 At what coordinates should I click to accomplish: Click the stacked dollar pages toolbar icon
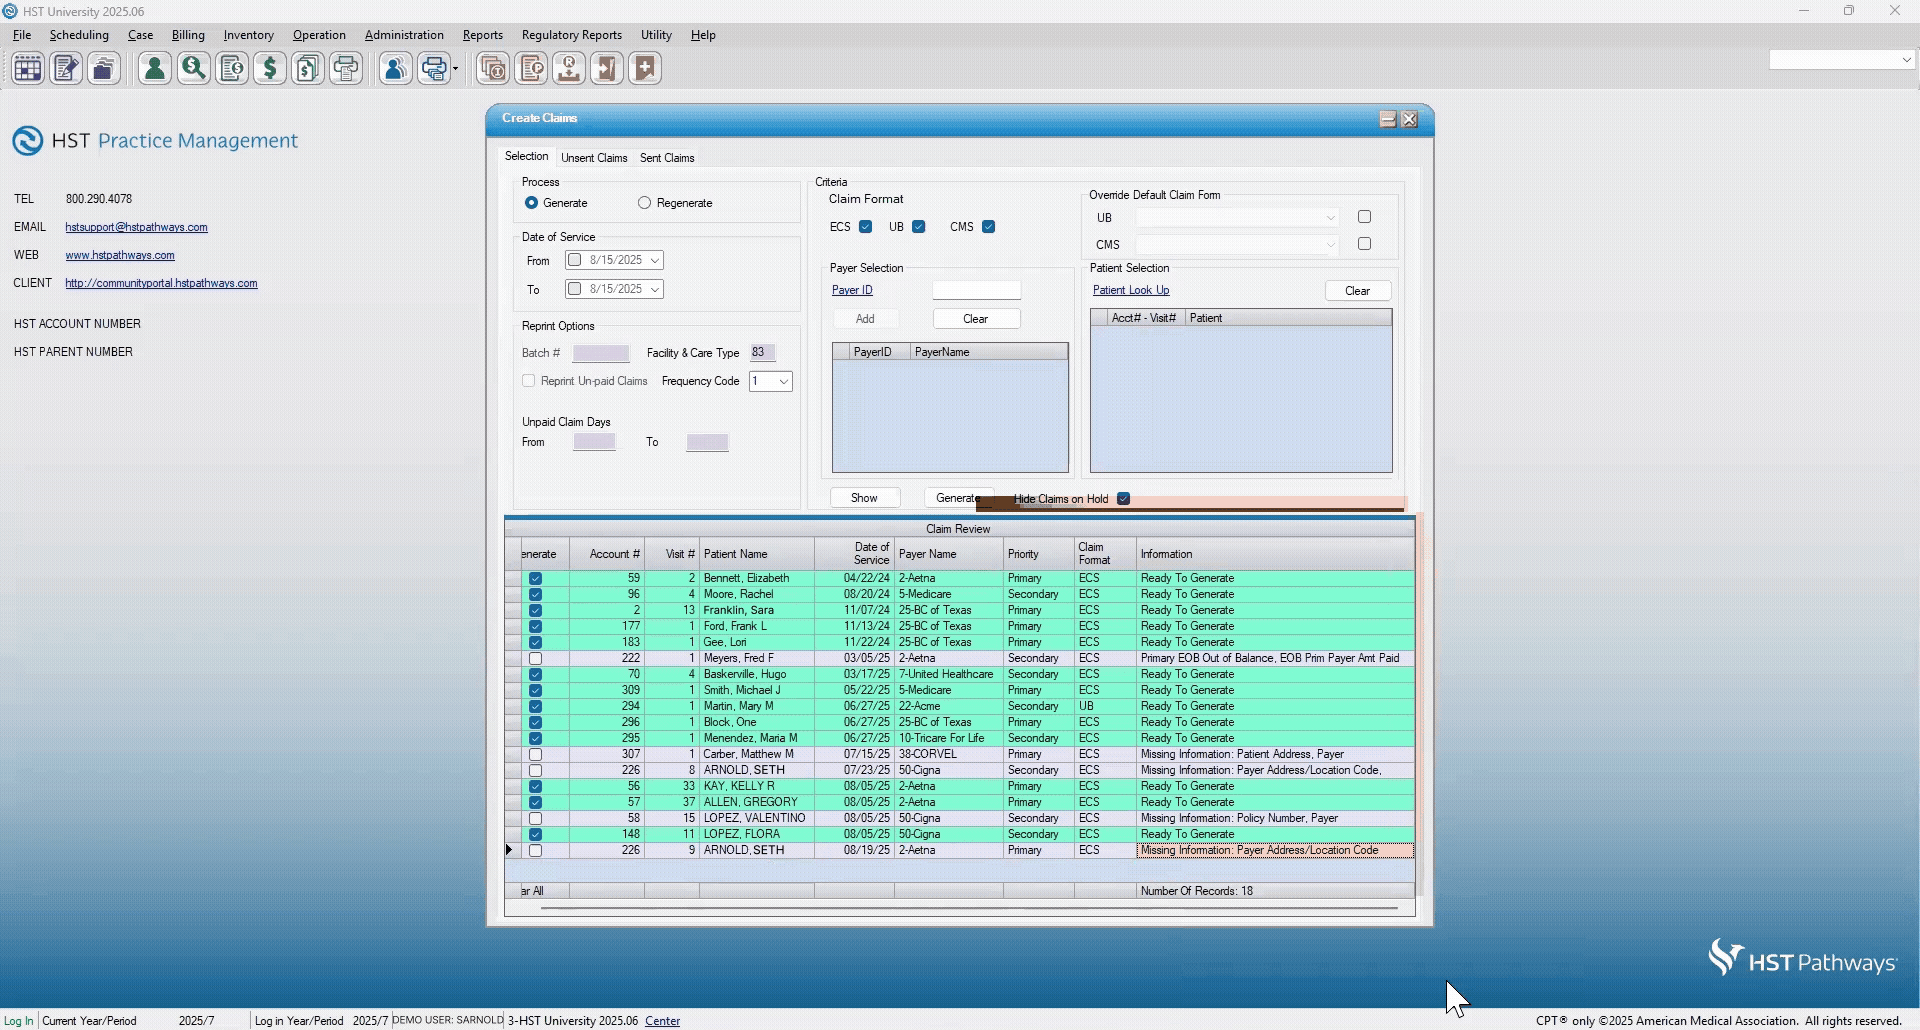(308, 69)
